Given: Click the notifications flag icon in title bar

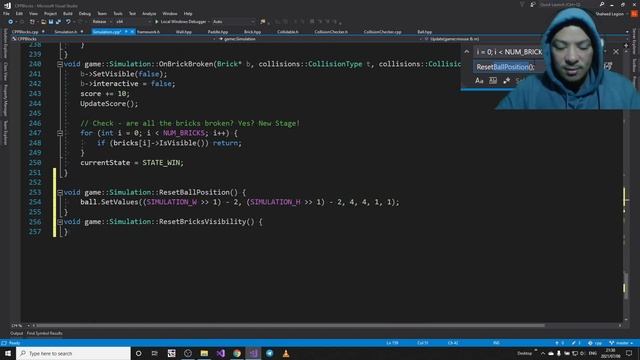Looking at the screenshot, I should [522, 4].
